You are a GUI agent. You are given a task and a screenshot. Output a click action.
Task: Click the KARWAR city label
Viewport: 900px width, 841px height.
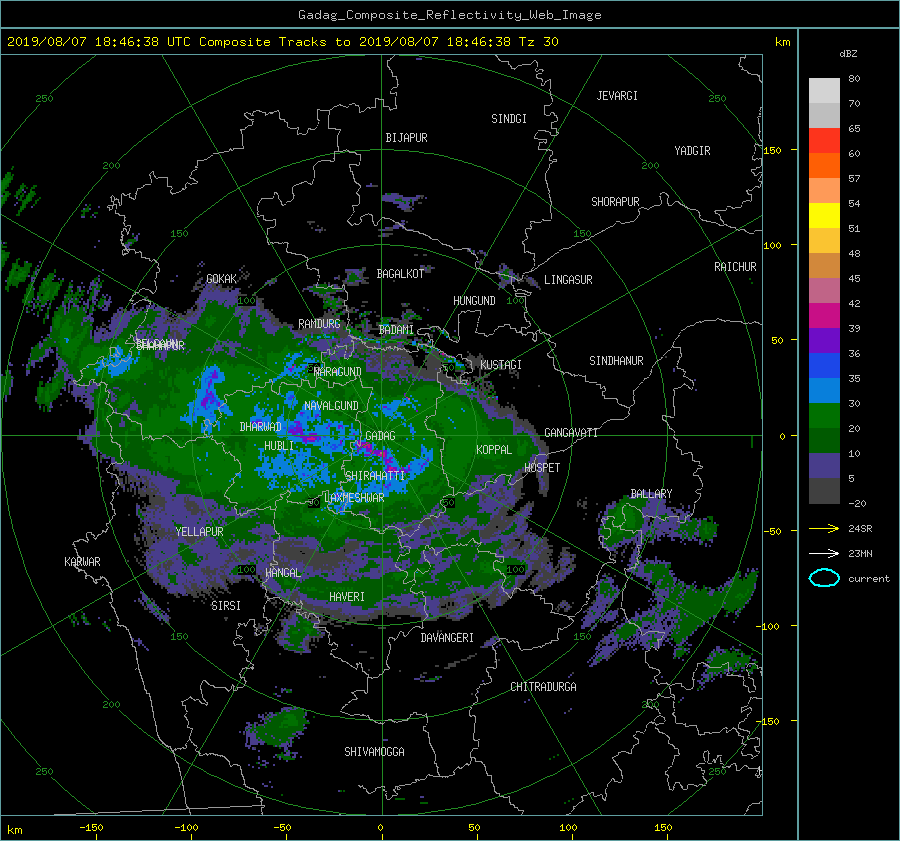click(82, 562)
